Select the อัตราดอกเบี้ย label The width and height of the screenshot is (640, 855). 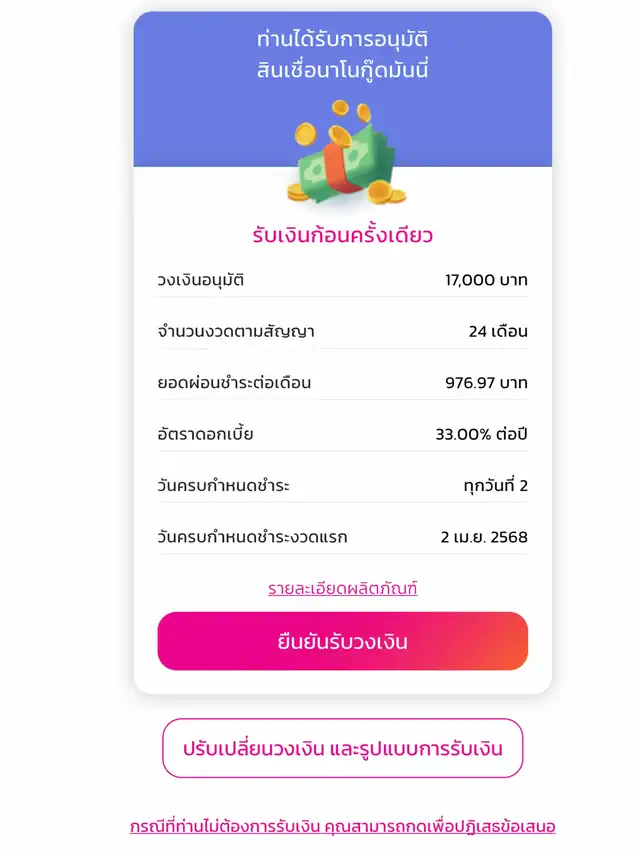206,435
